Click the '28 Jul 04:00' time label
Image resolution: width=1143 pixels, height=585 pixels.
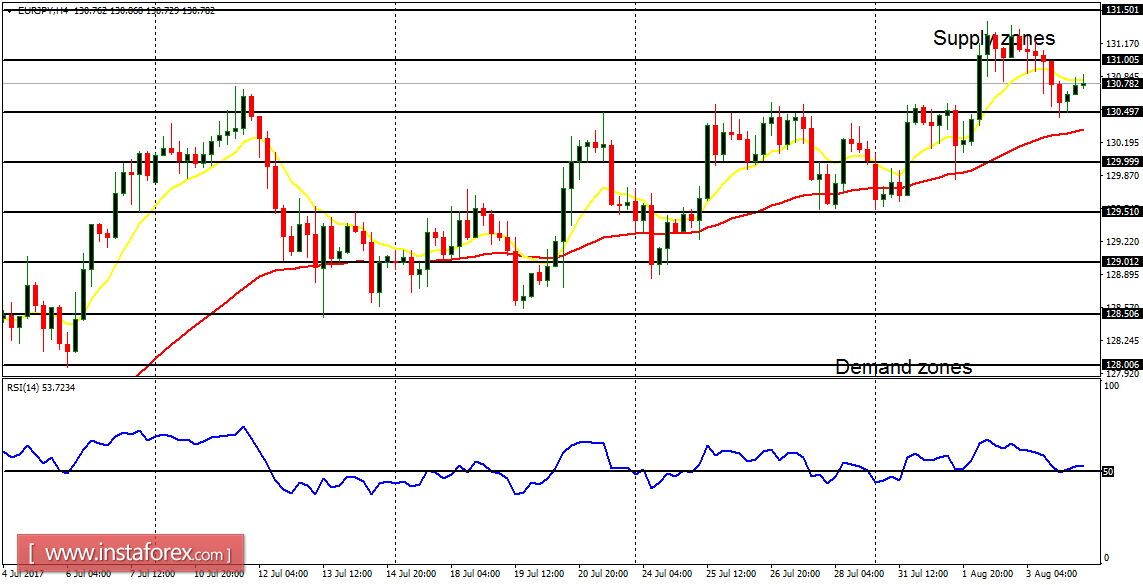point(857,574)
